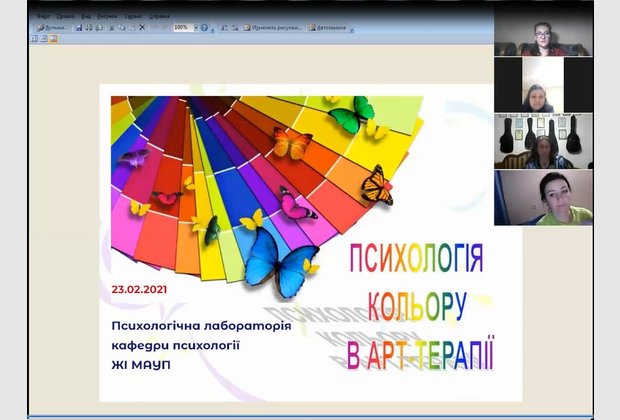This screenshot has width=620, height=420.
Task: Rotate the picture right using the toolbar icon
Action: point(236,28)
